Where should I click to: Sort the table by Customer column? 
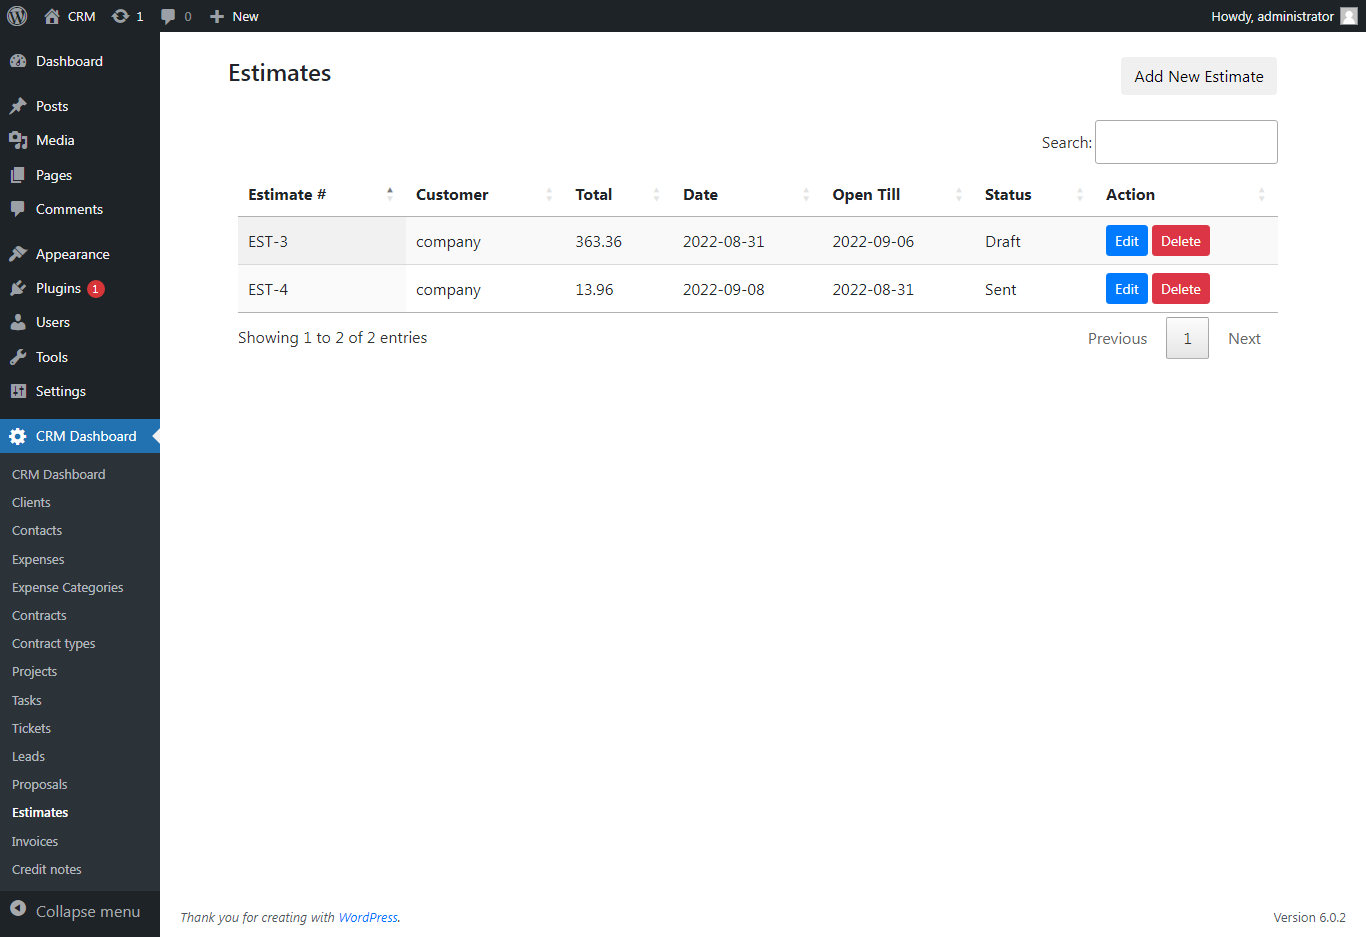tap(452, 194)
